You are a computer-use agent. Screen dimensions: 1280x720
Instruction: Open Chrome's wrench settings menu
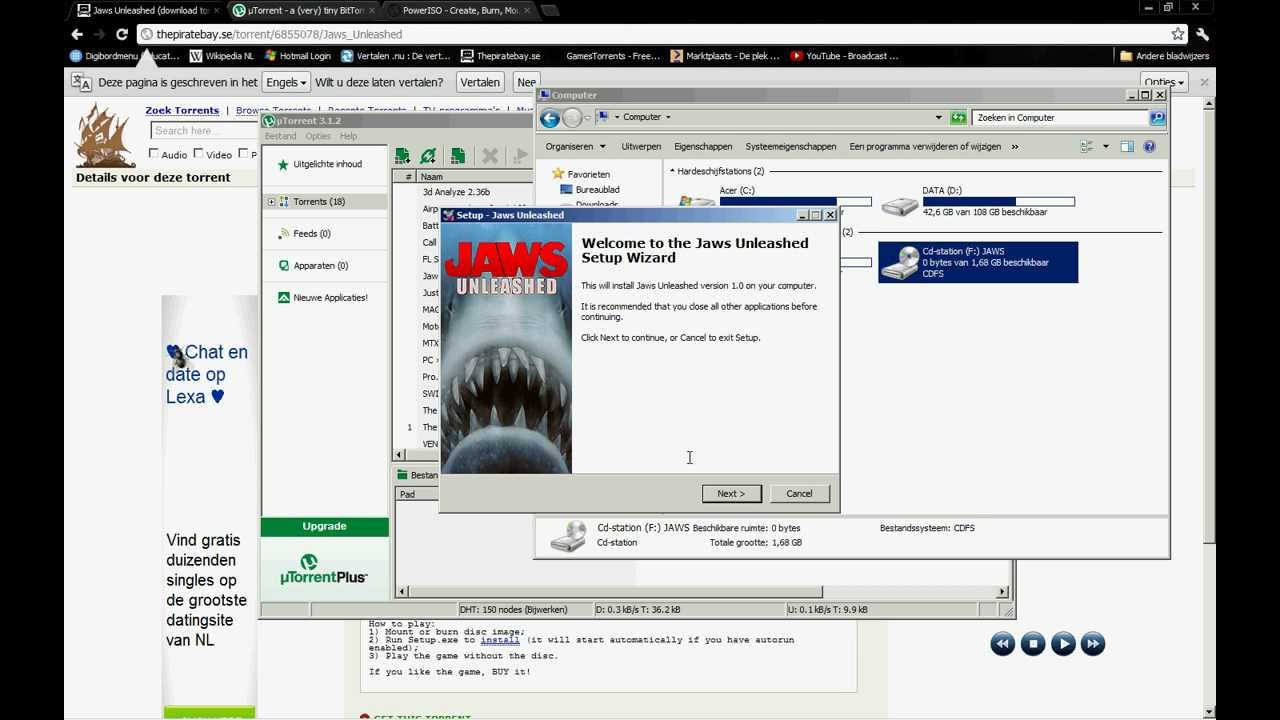(x=1203, y=34)
